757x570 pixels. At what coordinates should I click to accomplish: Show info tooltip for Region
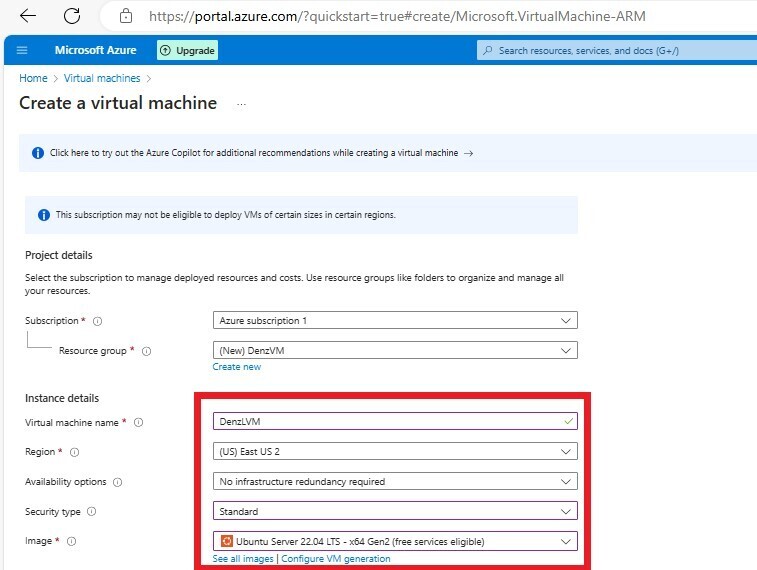coord(74,452)
